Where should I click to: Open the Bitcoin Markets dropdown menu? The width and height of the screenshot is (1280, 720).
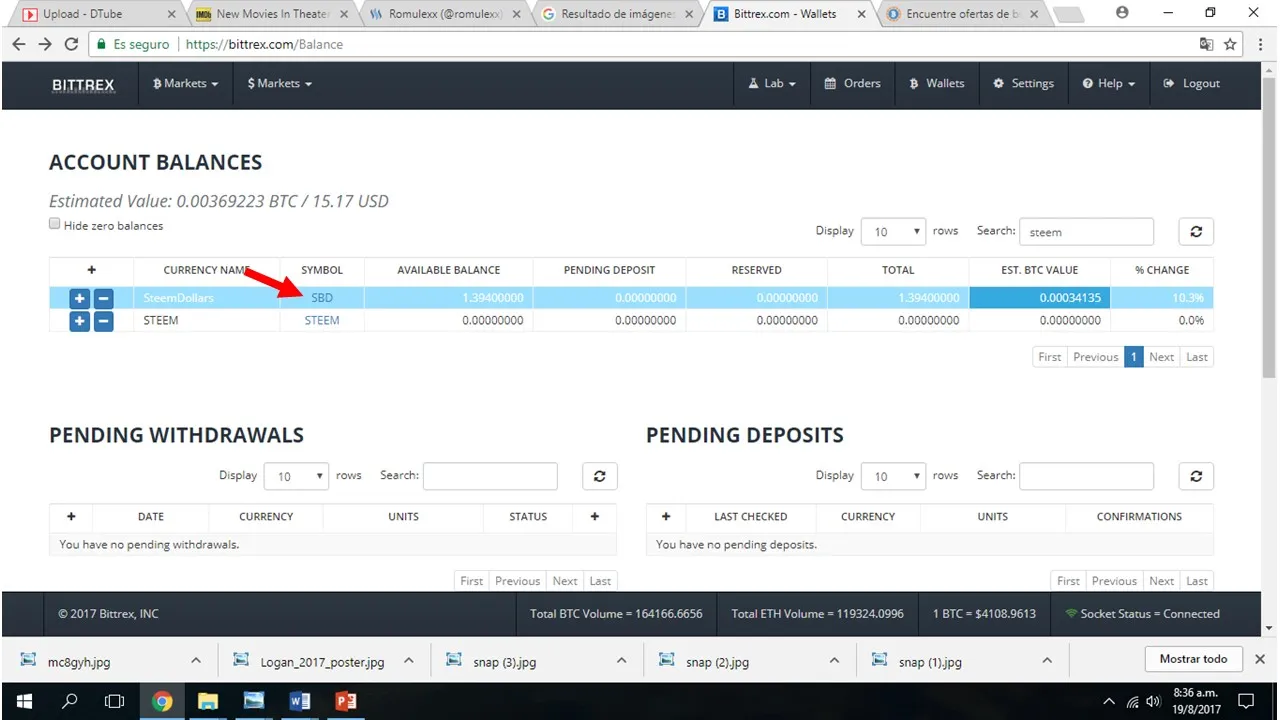[185, 84]
